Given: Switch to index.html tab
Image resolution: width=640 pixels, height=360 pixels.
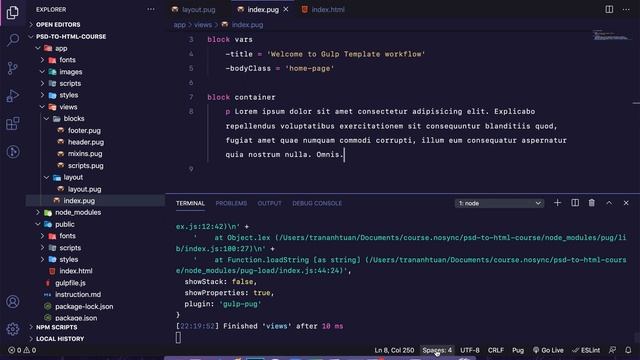Looking at the screenshot, I should 328,9.
